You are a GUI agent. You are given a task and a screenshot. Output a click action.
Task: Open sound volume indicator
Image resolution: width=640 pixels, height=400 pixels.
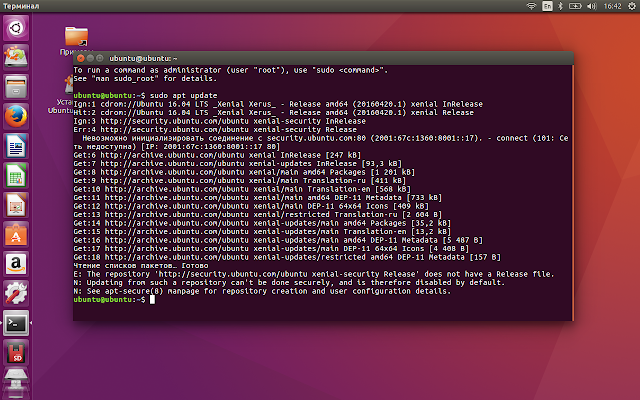[591, 6]
